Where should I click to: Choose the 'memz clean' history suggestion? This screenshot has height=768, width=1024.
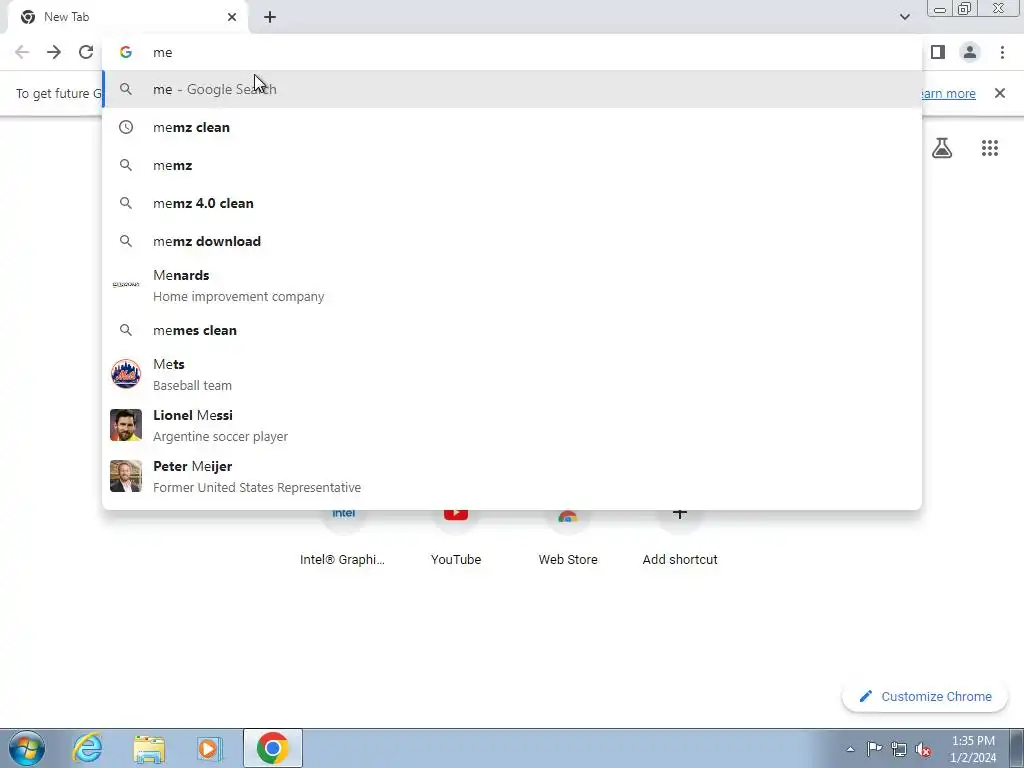512,127
